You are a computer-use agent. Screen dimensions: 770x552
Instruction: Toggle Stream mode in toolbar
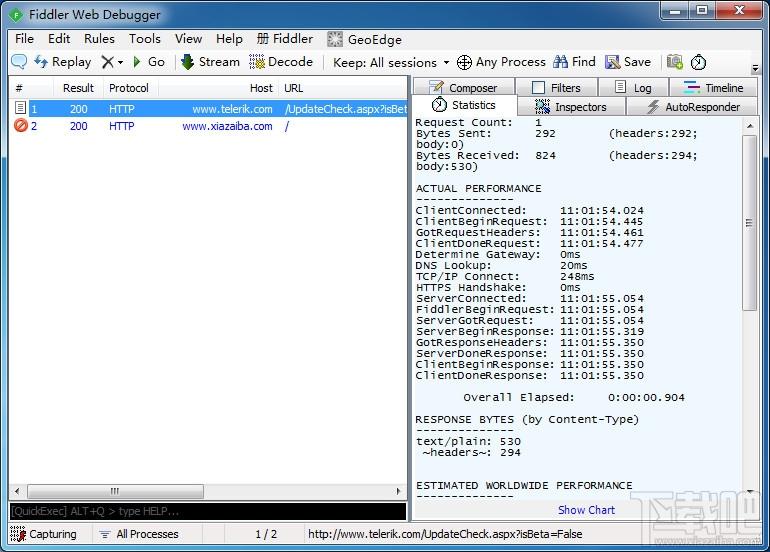pos(210,62)
